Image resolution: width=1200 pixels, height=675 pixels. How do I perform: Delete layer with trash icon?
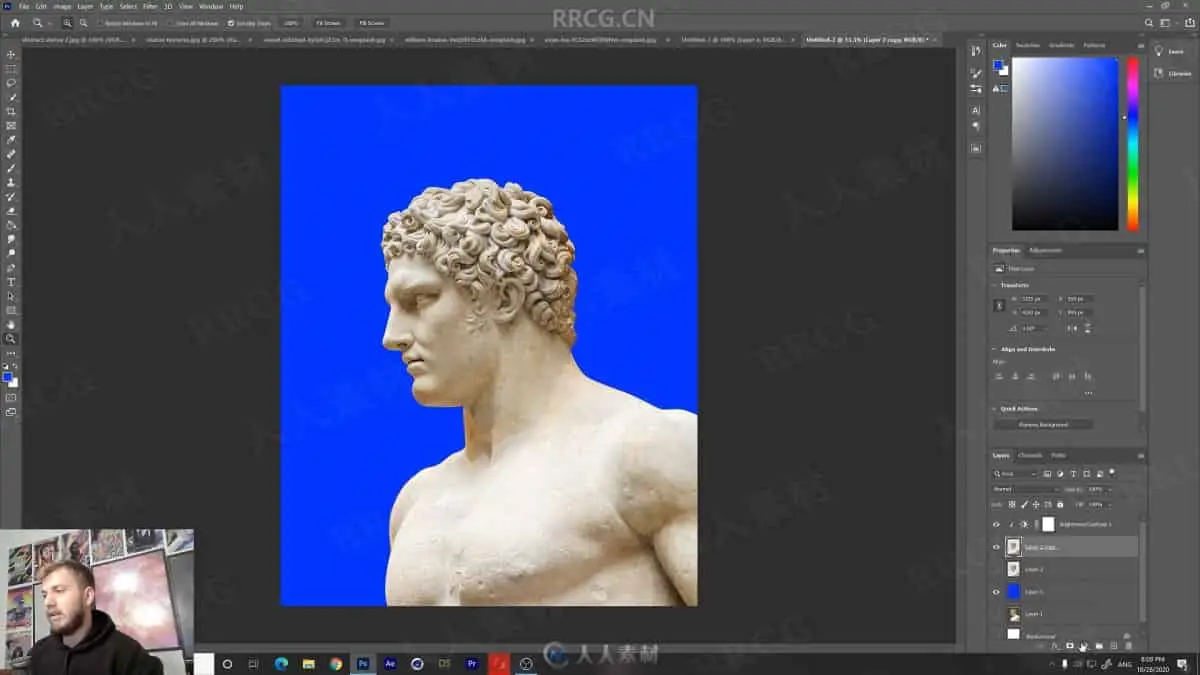(x=1128, y=646)
